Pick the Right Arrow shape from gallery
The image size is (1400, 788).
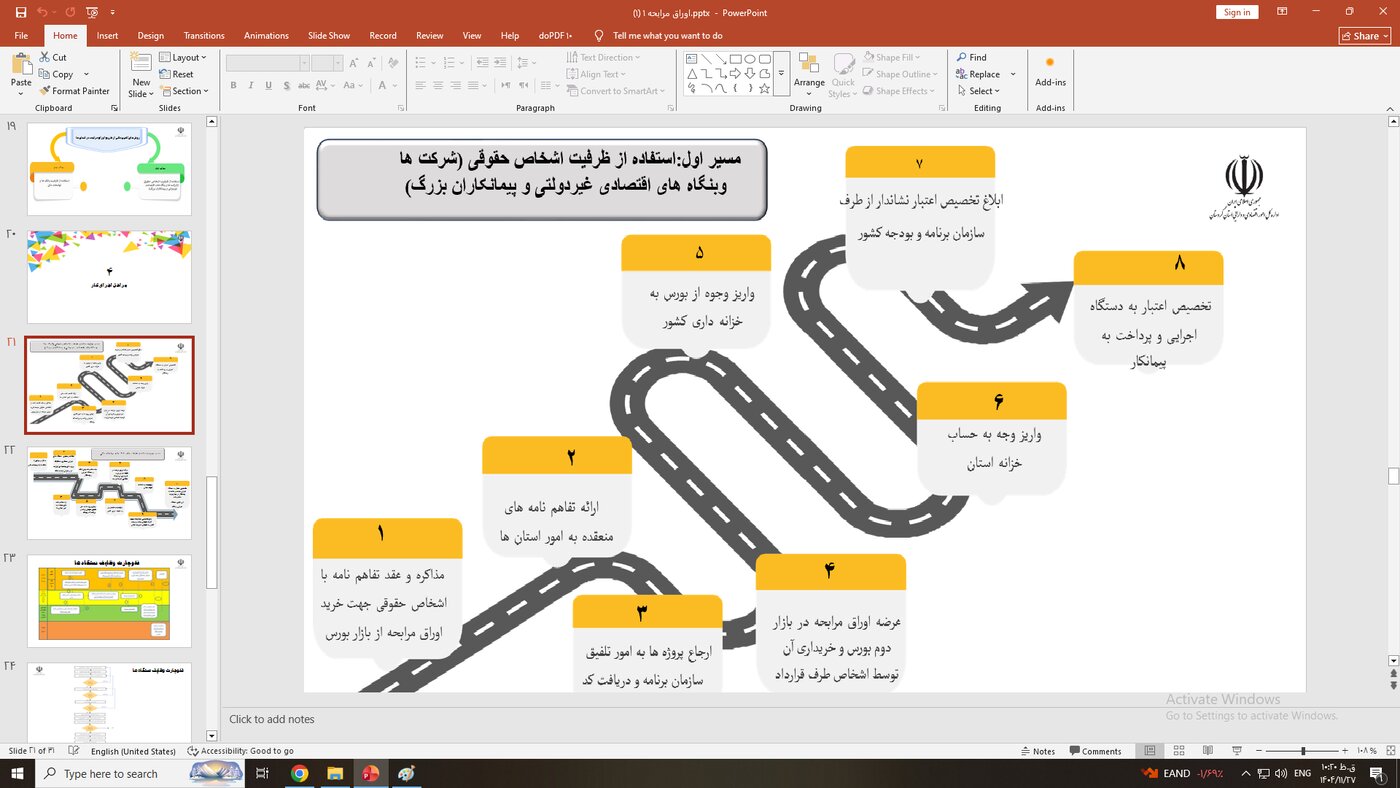(x=735, y=74)
